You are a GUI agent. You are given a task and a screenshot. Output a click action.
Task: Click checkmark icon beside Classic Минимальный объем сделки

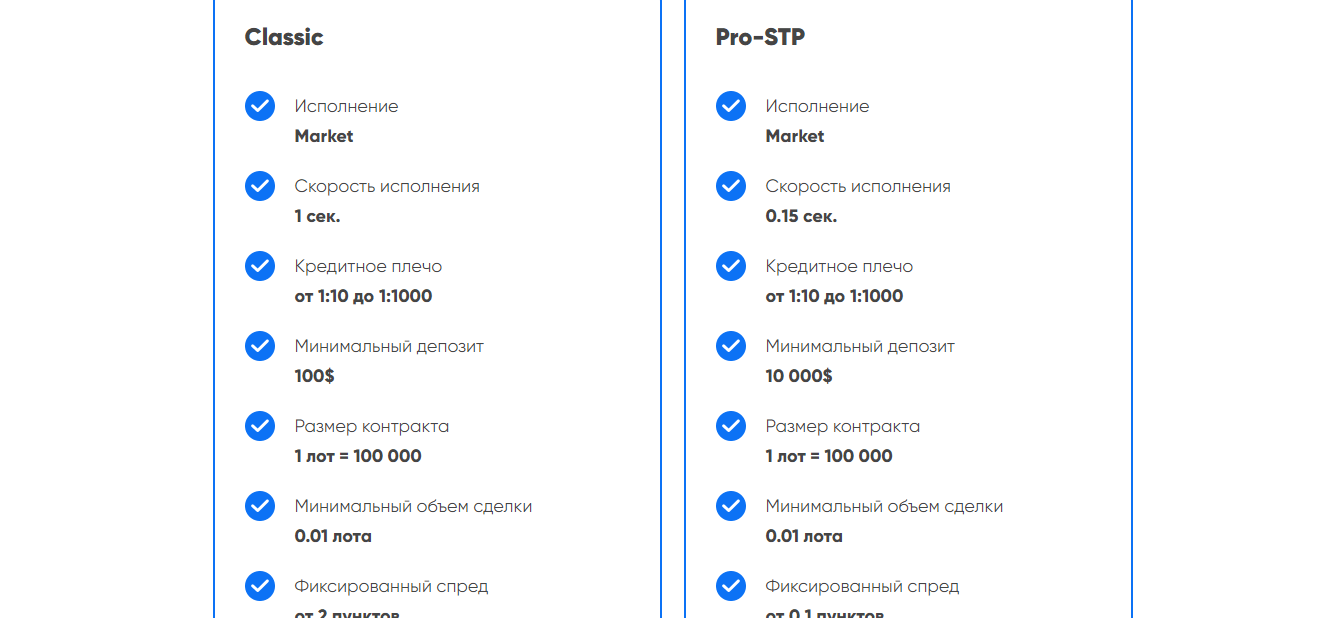pos(260,506)
